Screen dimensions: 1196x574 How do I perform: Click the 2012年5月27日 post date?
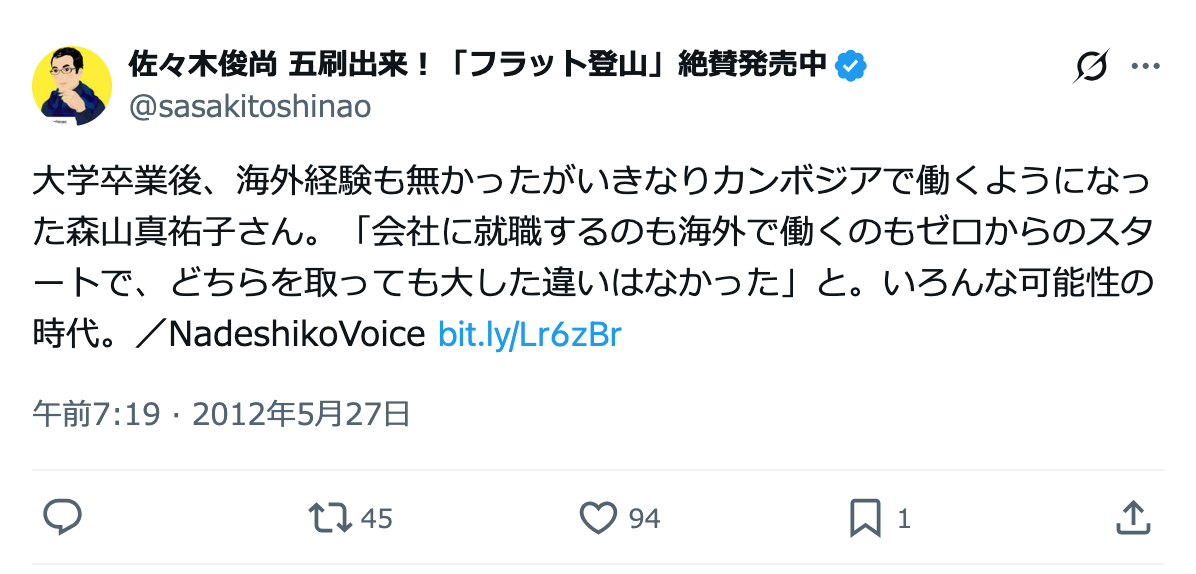(300, 413)
